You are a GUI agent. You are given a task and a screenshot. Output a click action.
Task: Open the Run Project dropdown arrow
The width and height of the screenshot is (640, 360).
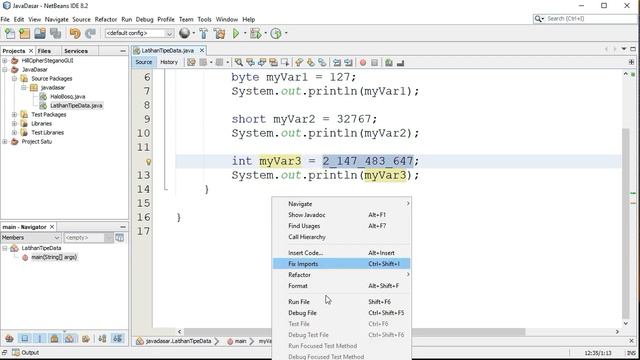[x=245, y=33]
